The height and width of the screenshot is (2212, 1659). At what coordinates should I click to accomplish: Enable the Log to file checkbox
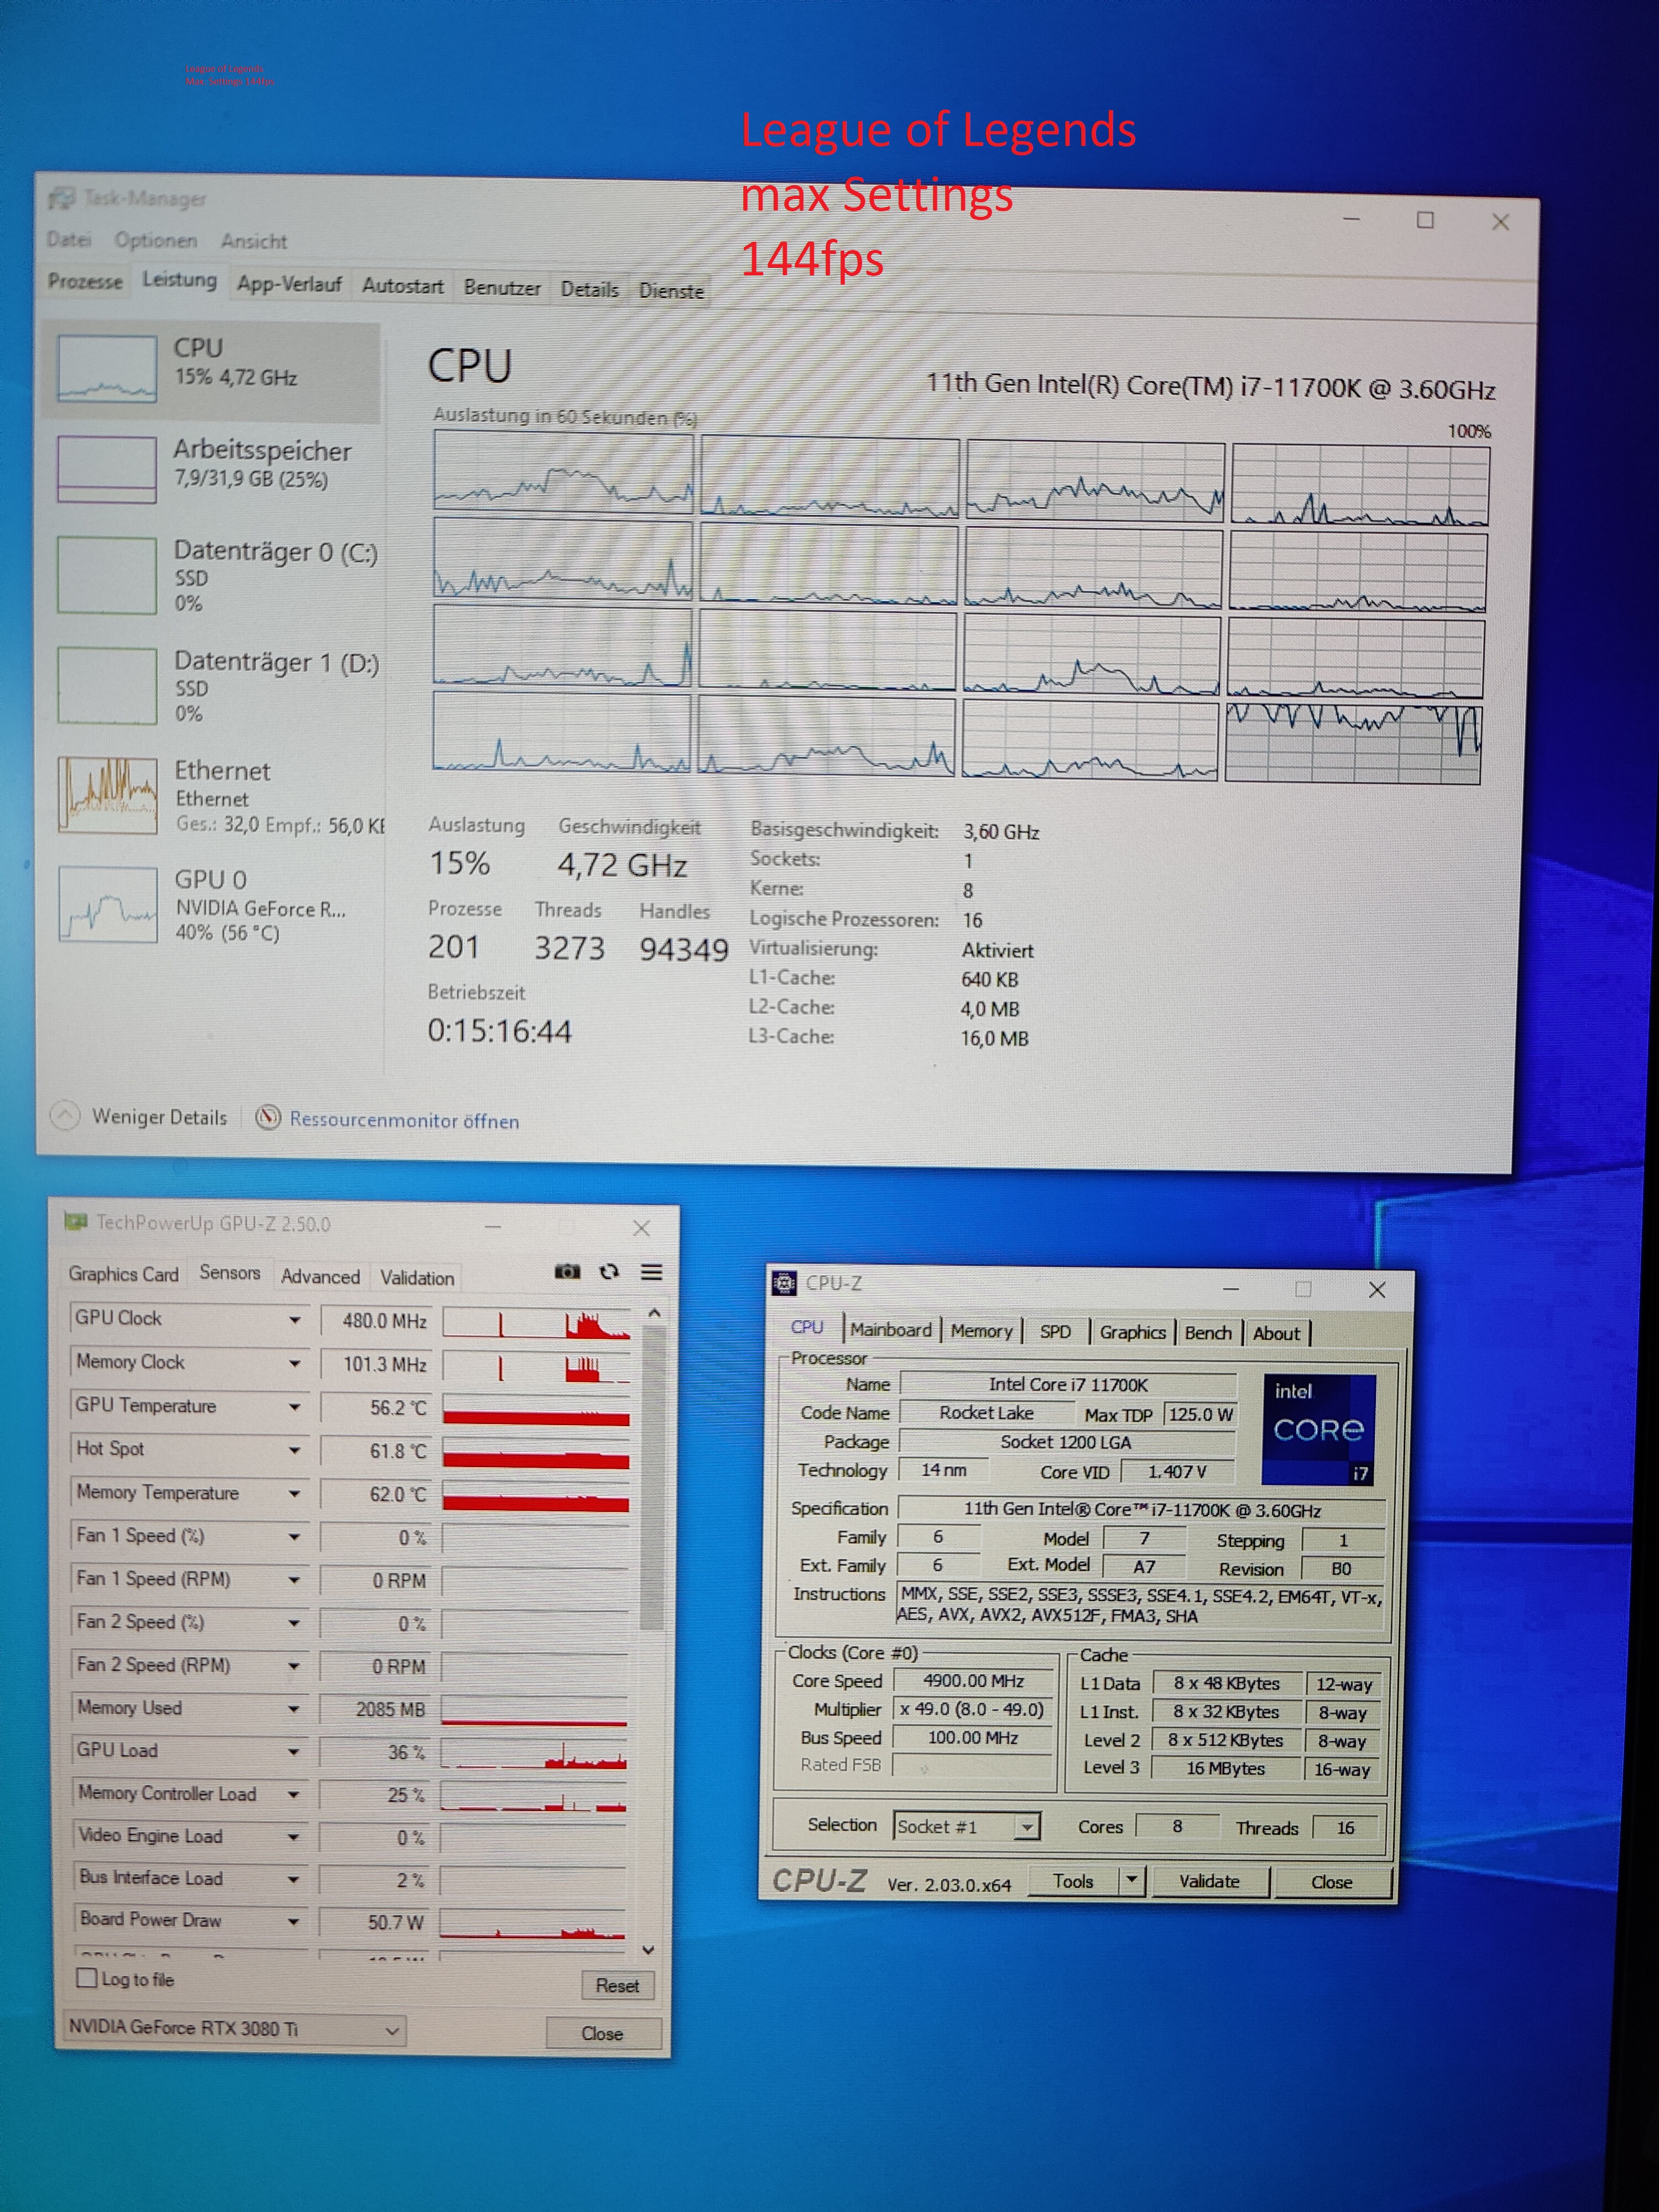(x=88, y=1977)
